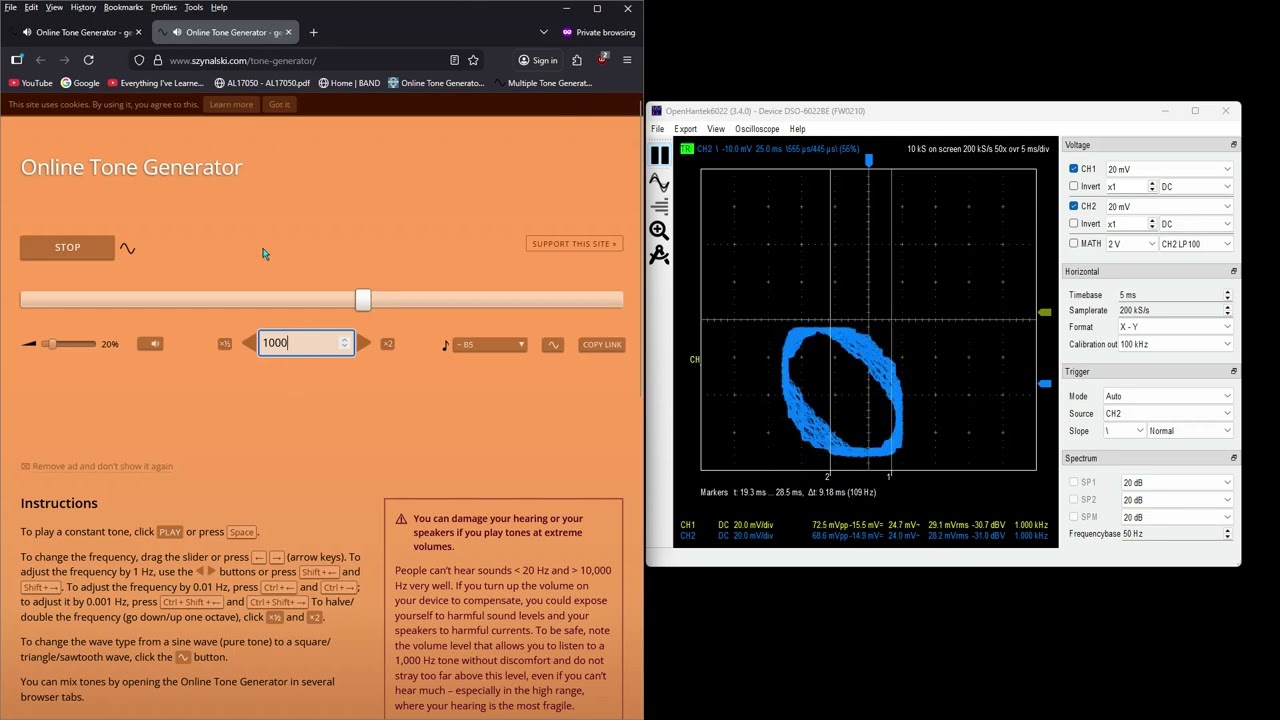Open the musical note selector dropdown
The image size is (1280, 720).
pos(490,345)
